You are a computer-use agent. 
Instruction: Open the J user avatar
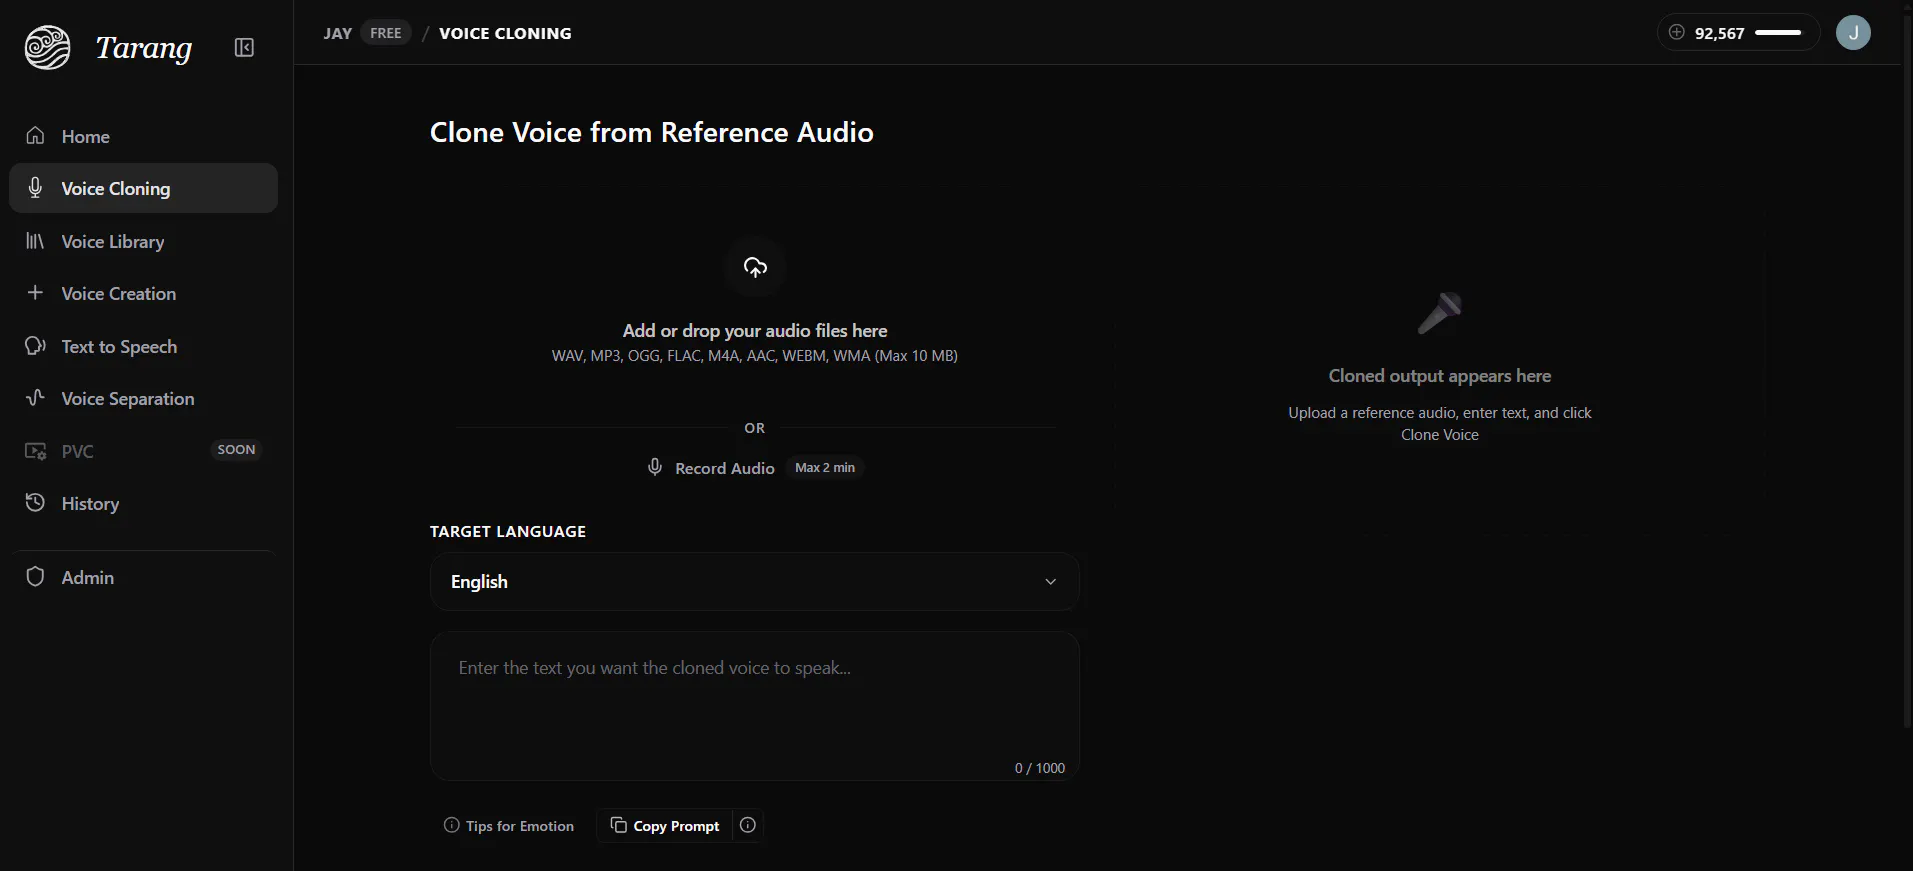[1853, 33]
